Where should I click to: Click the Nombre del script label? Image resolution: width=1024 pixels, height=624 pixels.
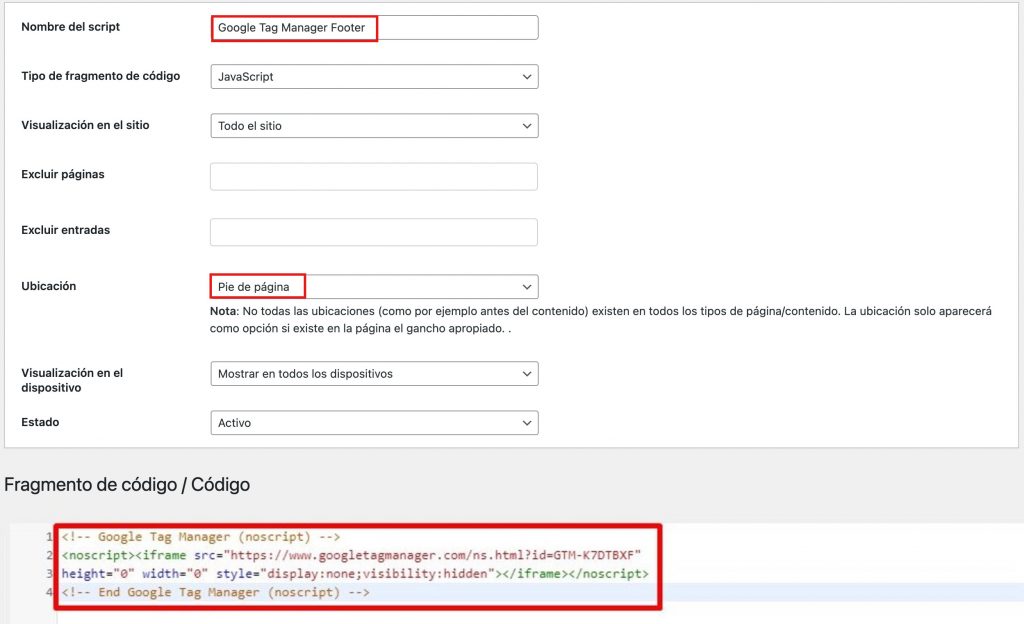tap(70, 27)
